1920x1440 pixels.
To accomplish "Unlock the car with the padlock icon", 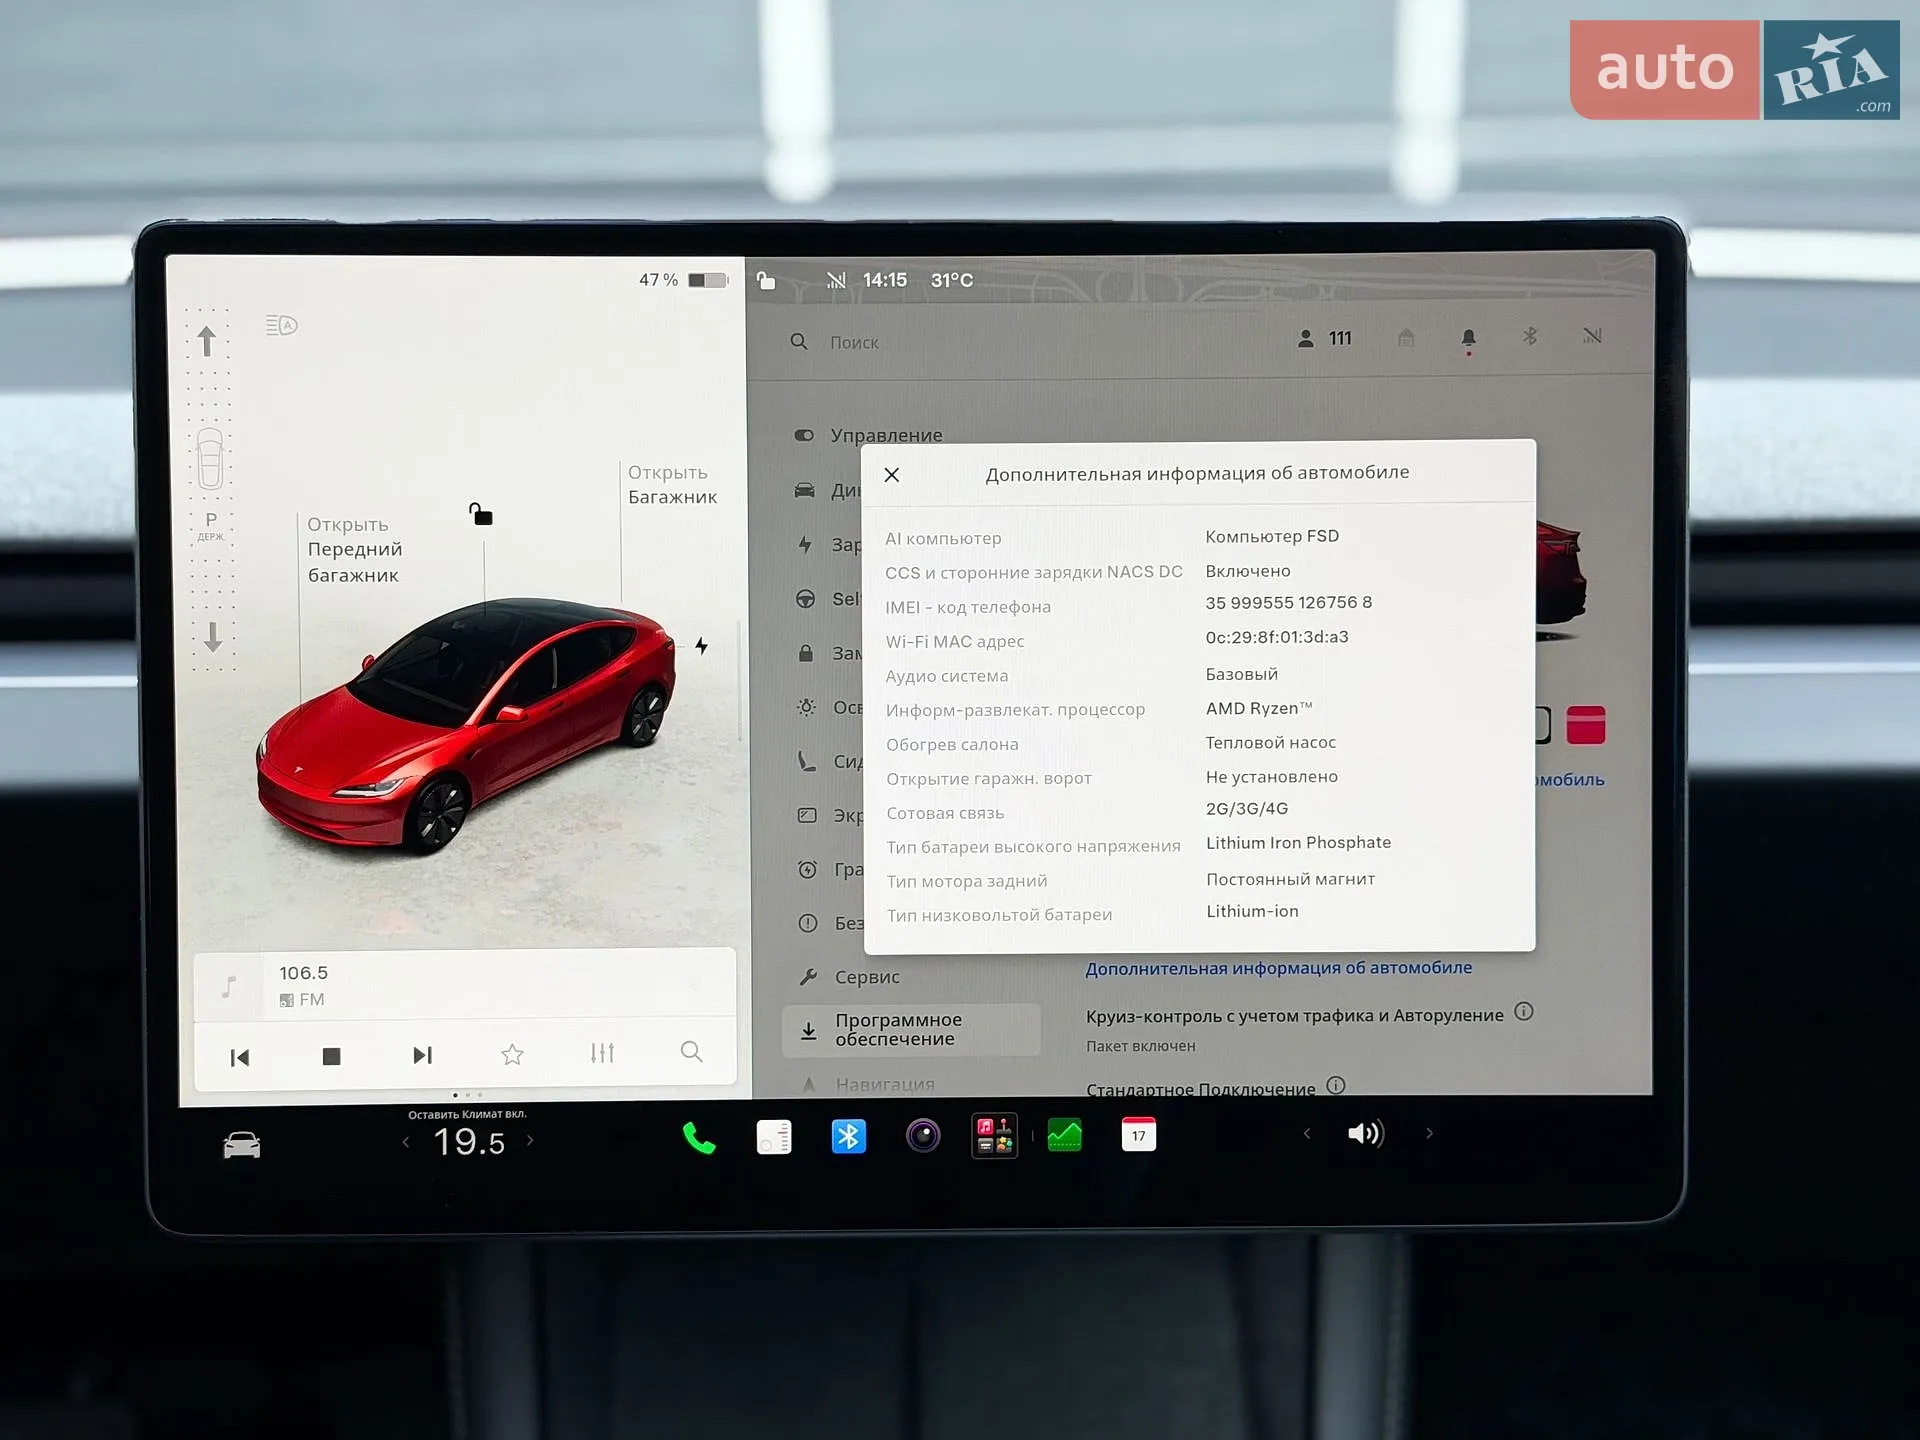I will pyautogui.click(x=481, y=514).
